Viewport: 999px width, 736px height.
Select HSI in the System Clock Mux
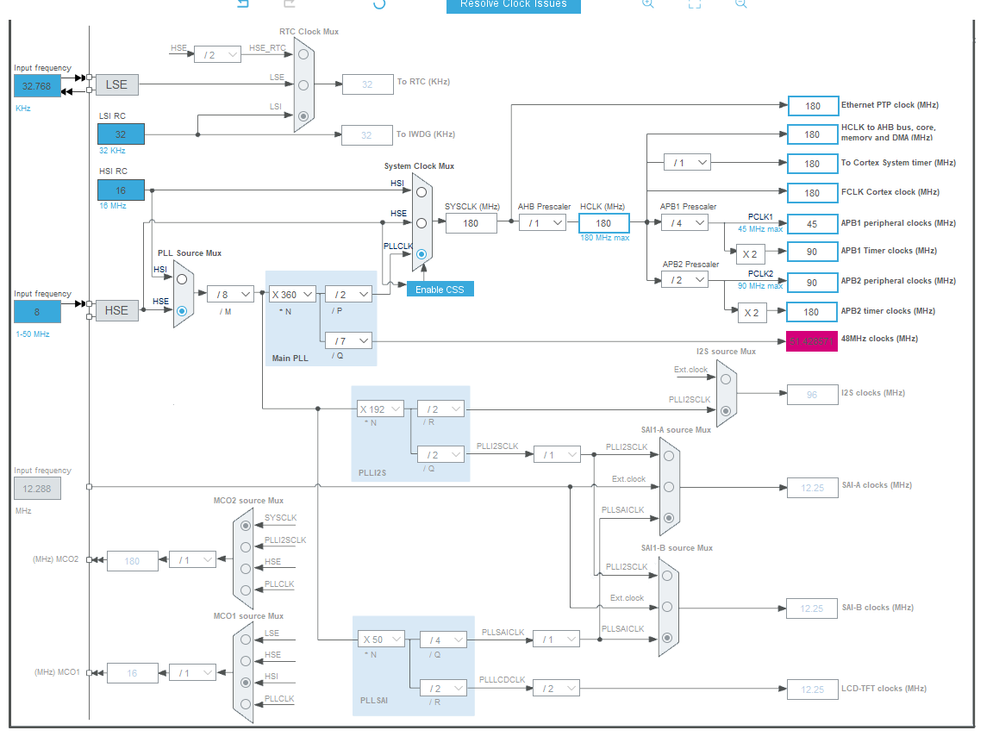(x=421, y=192)
